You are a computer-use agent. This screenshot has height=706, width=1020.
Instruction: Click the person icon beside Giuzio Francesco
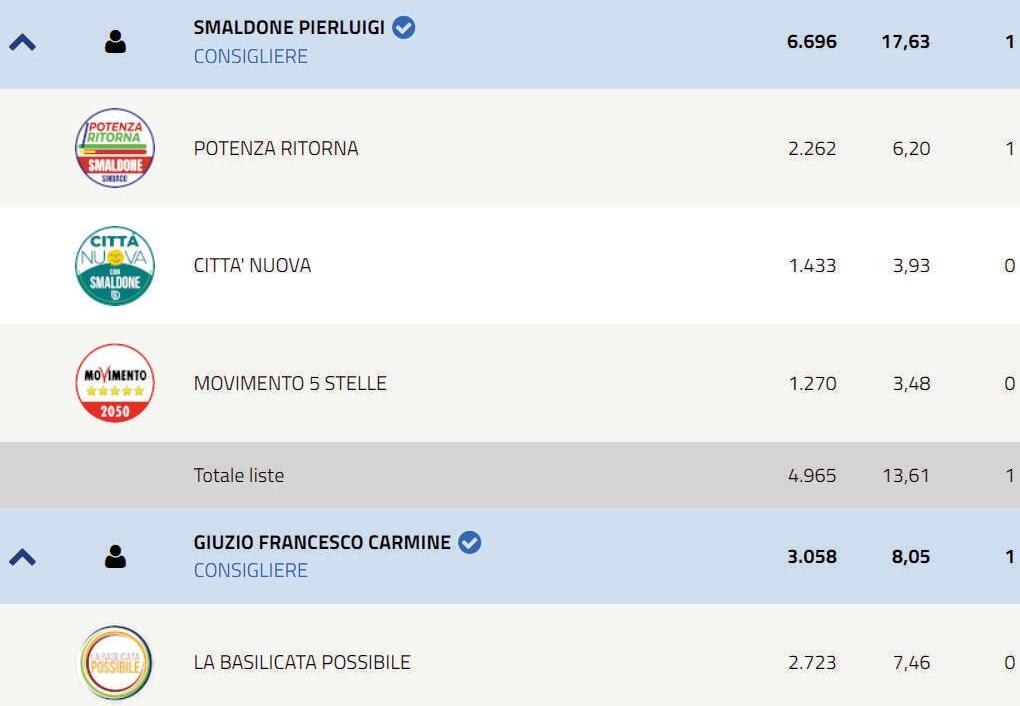pos(116,556)
